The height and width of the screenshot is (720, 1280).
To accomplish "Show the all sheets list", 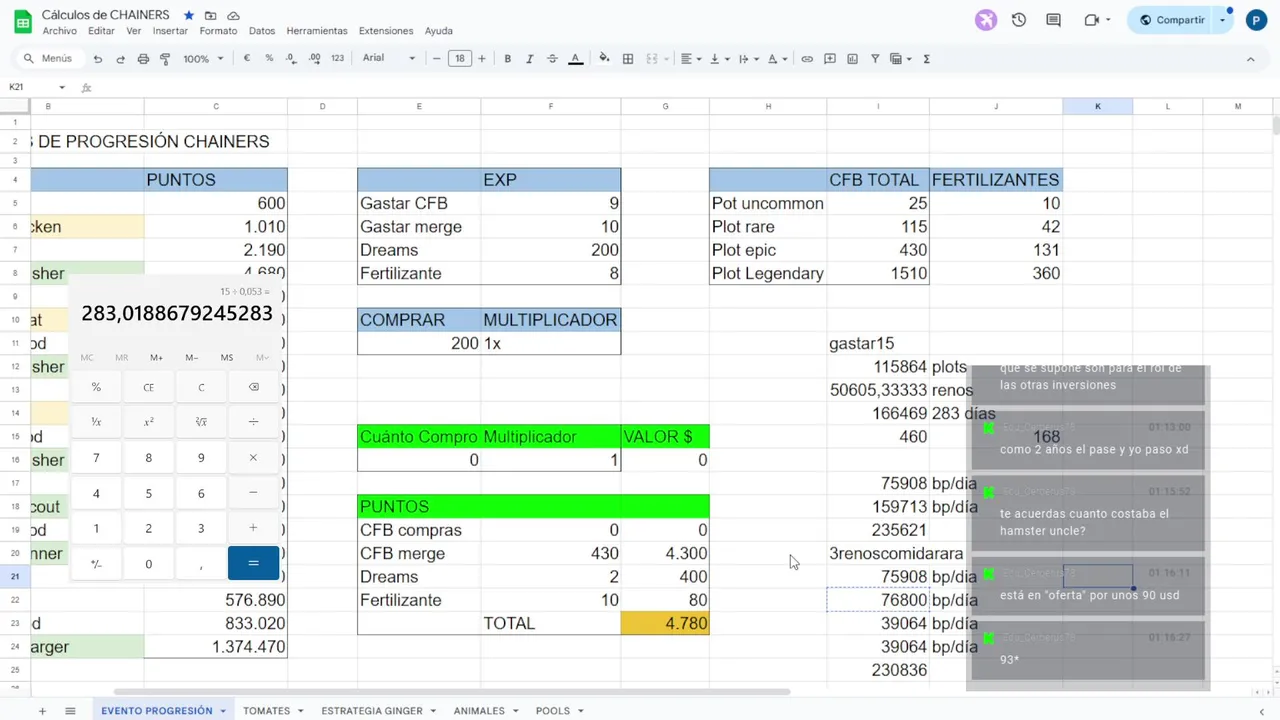I will tap(70, 711).
